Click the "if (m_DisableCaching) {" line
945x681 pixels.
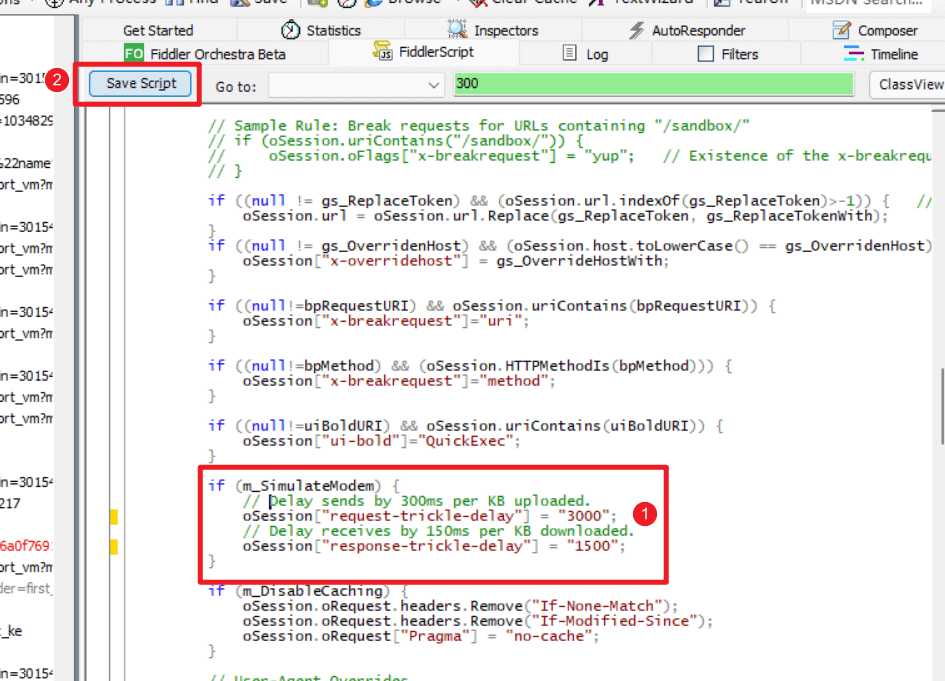(308, 591)
